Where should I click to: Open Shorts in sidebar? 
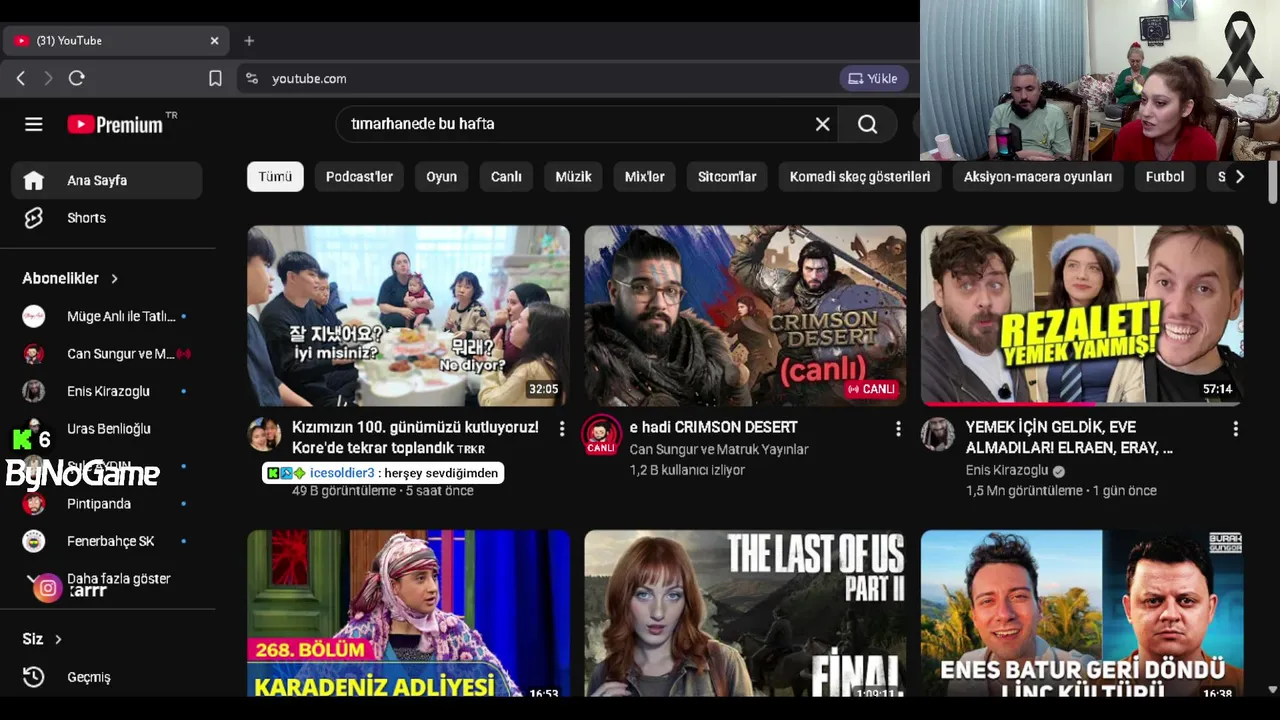pos(107,218)
